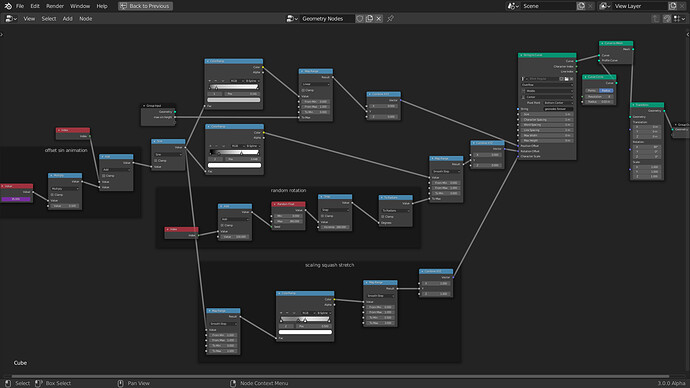
Task: Open the Window menu
Action: (80, 6)
